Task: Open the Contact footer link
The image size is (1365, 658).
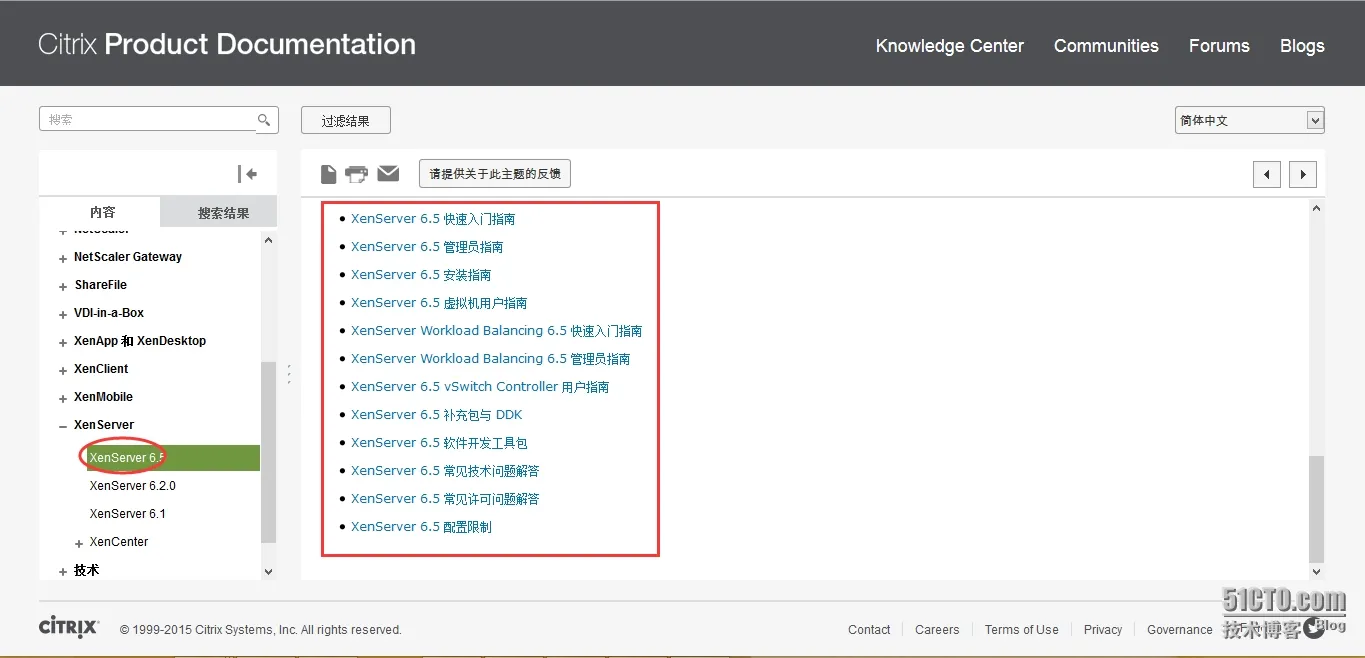Action: click(x=869, y=630)
